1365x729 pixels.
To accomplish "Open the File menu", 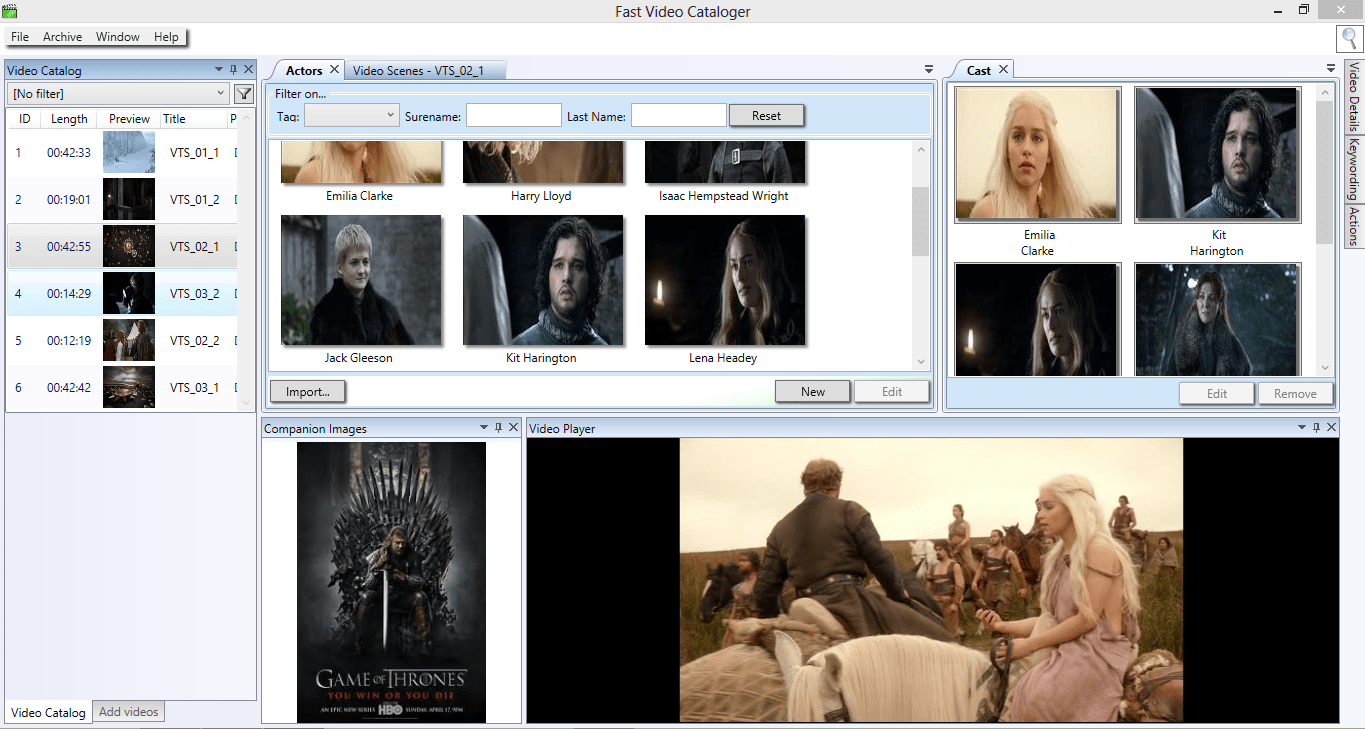I will [x=20, y=37].
